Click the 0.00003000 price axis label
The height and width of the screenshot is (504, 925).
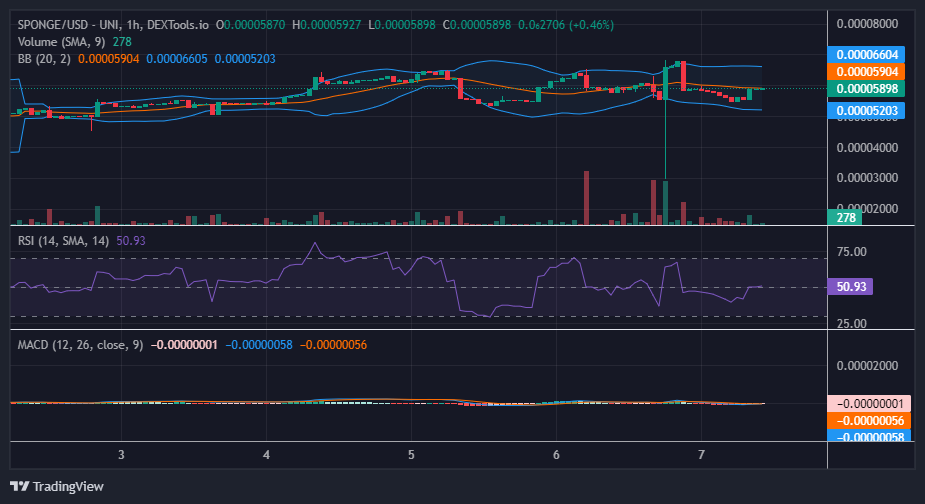tap(867, 178)
